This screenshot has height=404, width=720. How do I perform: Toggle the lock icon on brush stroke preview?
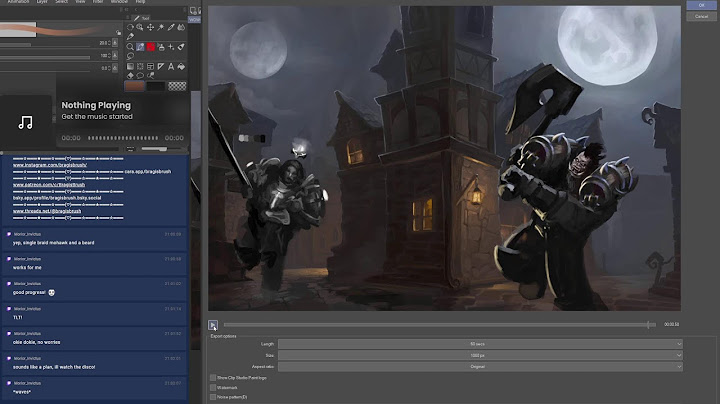(118, 33)
